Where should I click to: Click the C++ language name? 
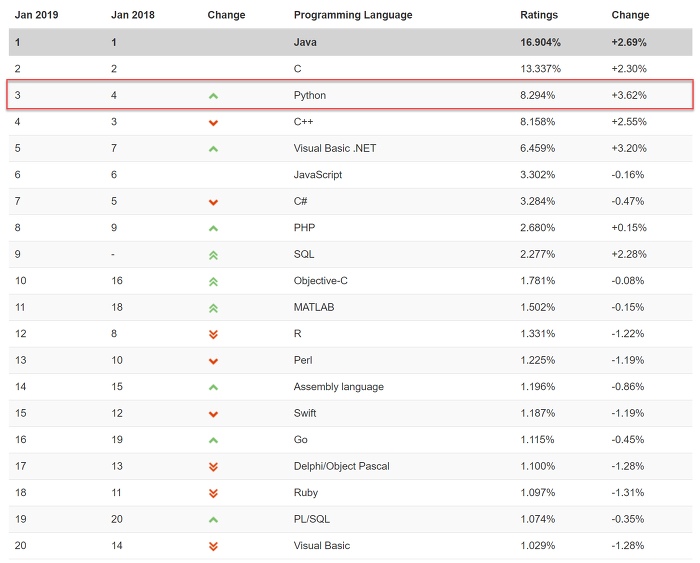click(x=304, y=121)
